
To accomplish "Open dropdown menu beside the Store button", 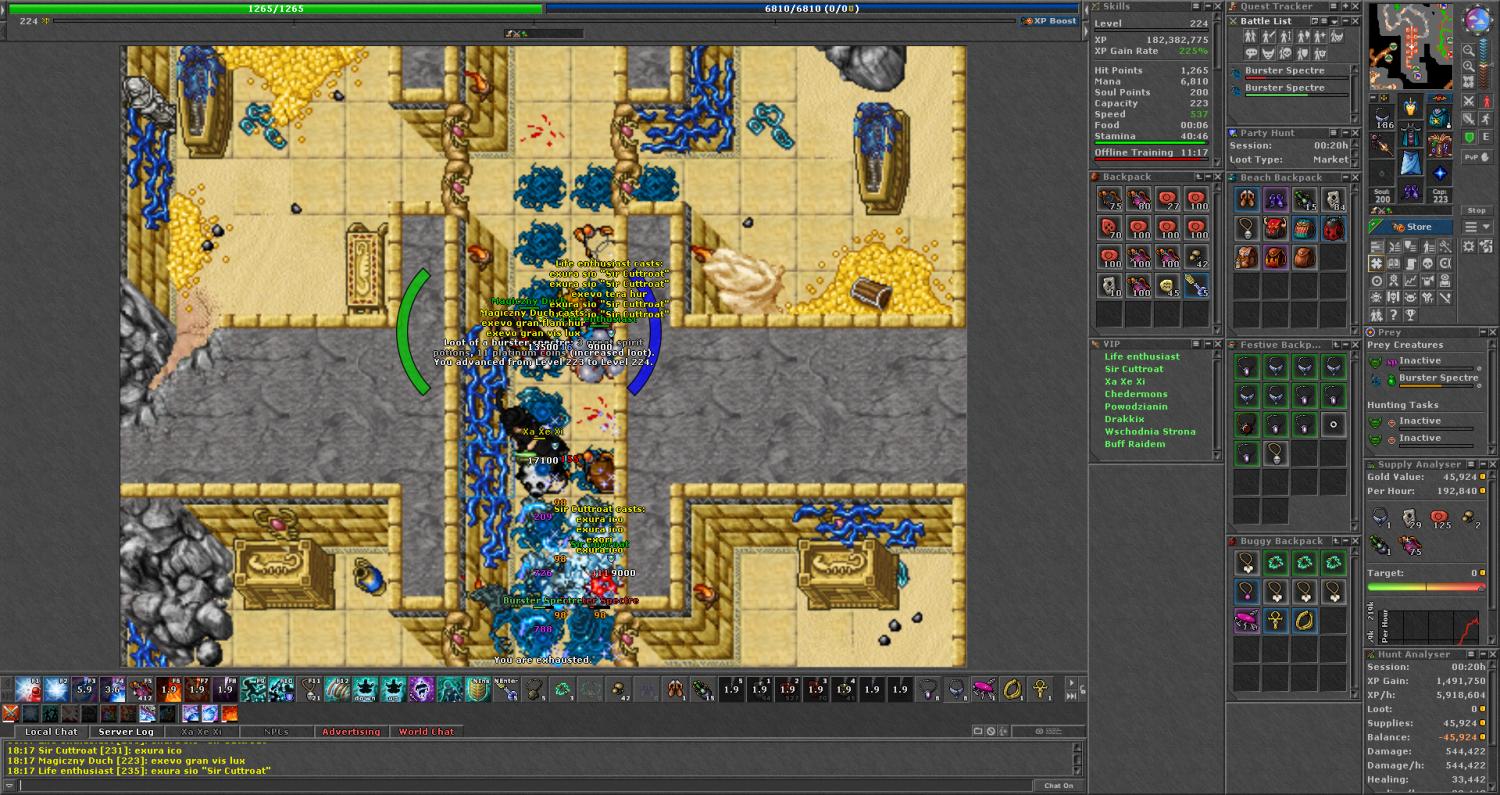I will point(1477,227).
